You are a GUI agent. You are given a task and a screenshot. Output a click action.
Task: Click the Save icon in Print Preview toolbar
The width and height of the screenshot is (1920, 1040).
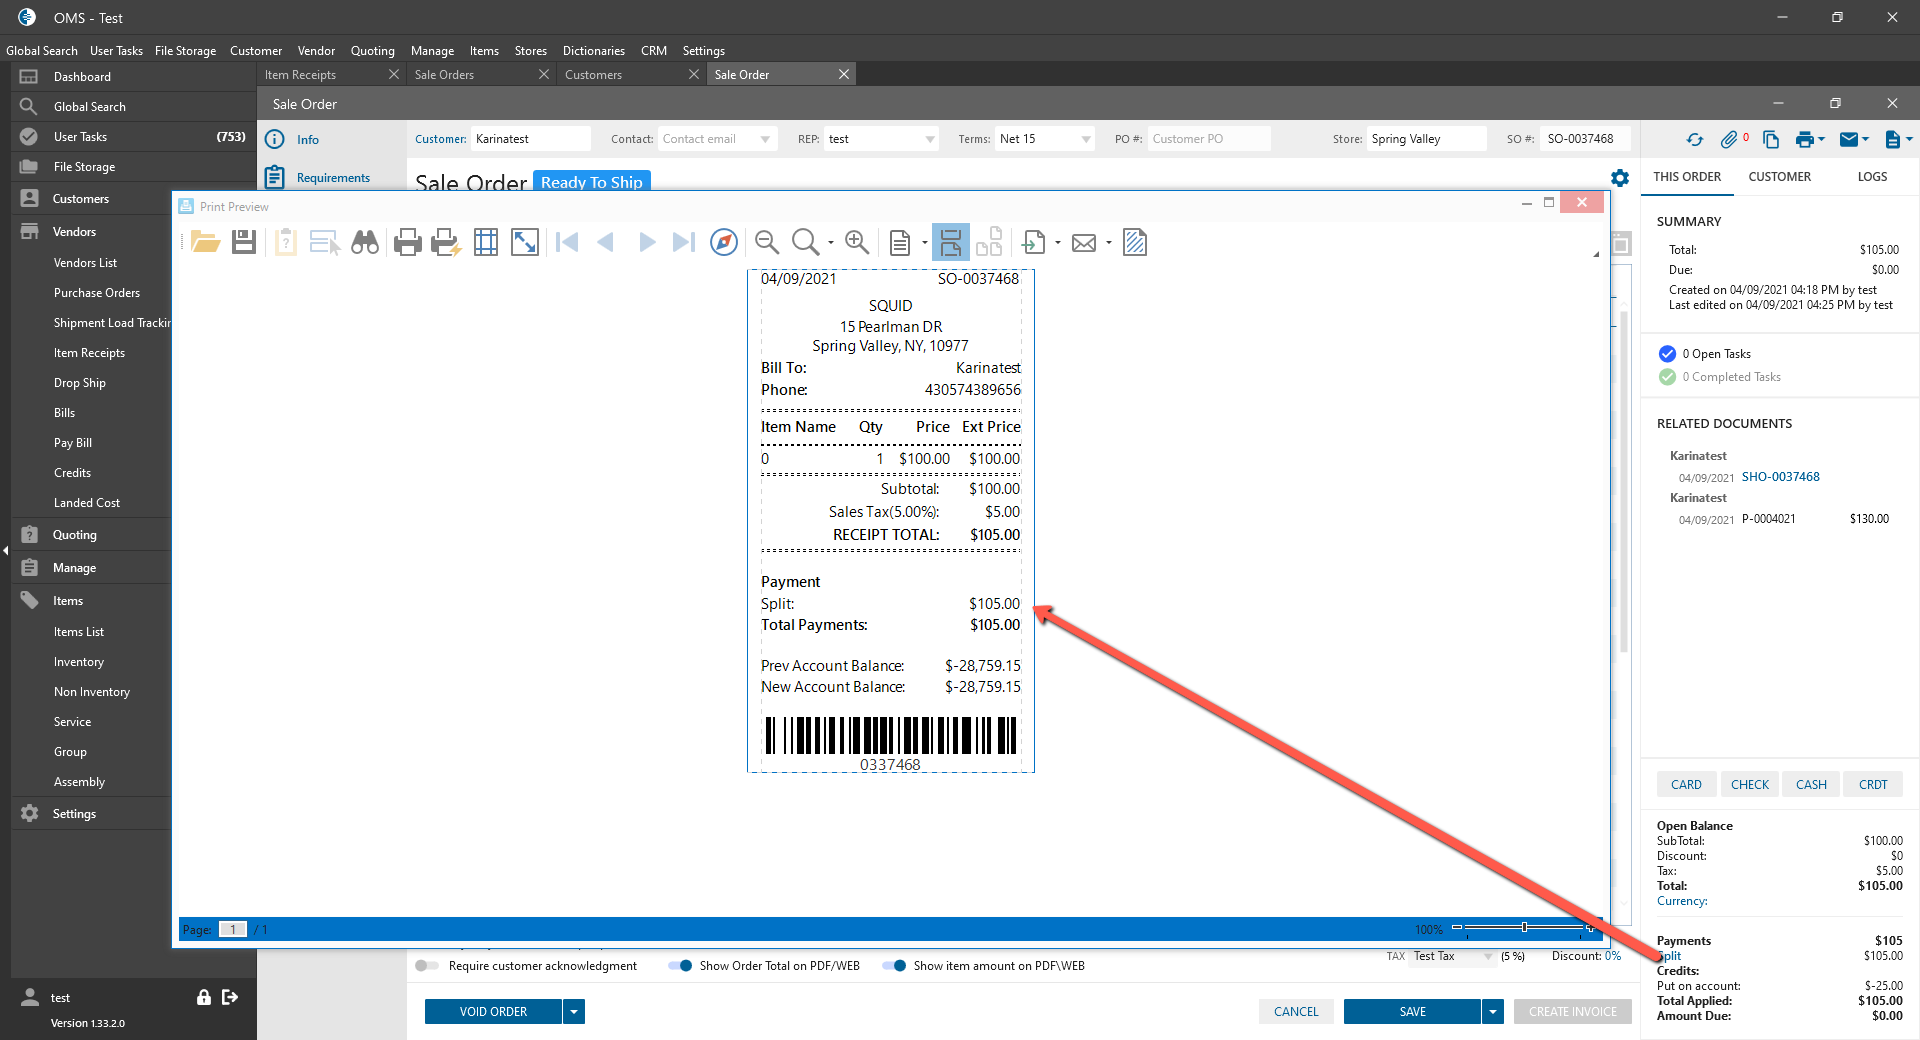pos(244,242)
